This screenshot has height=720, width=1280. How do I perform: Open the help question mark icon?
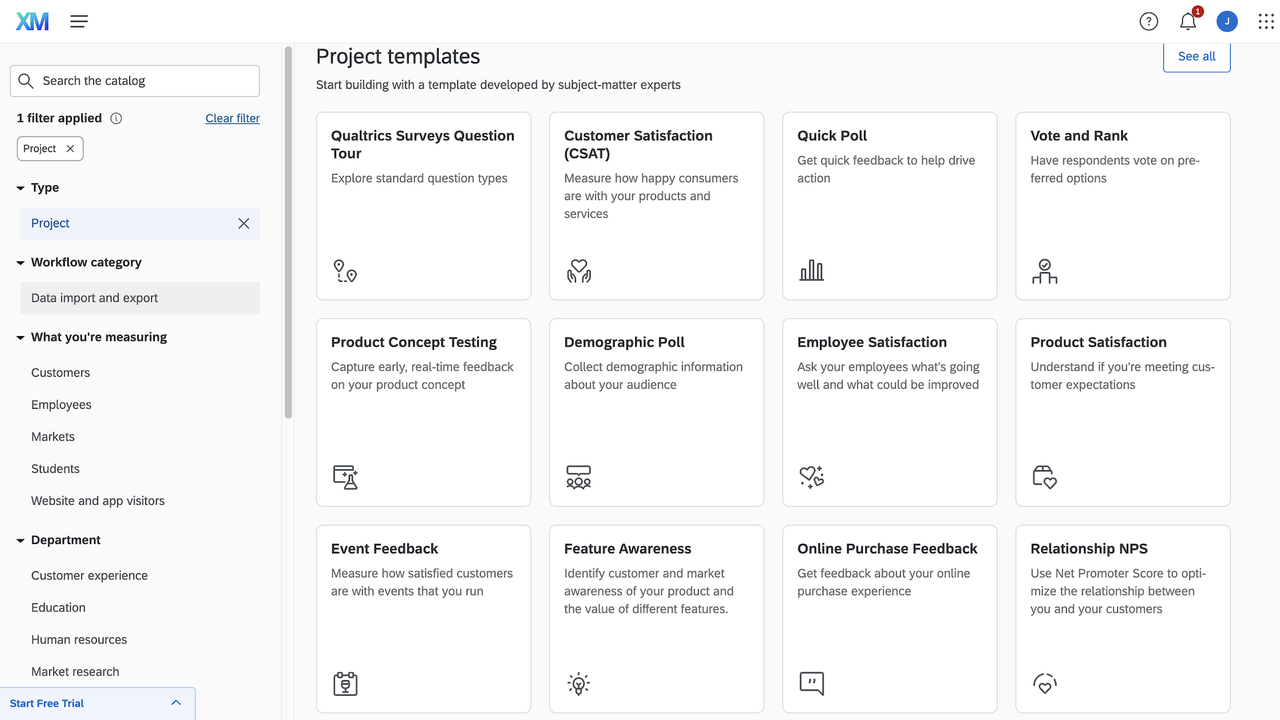coord(1149,21)
